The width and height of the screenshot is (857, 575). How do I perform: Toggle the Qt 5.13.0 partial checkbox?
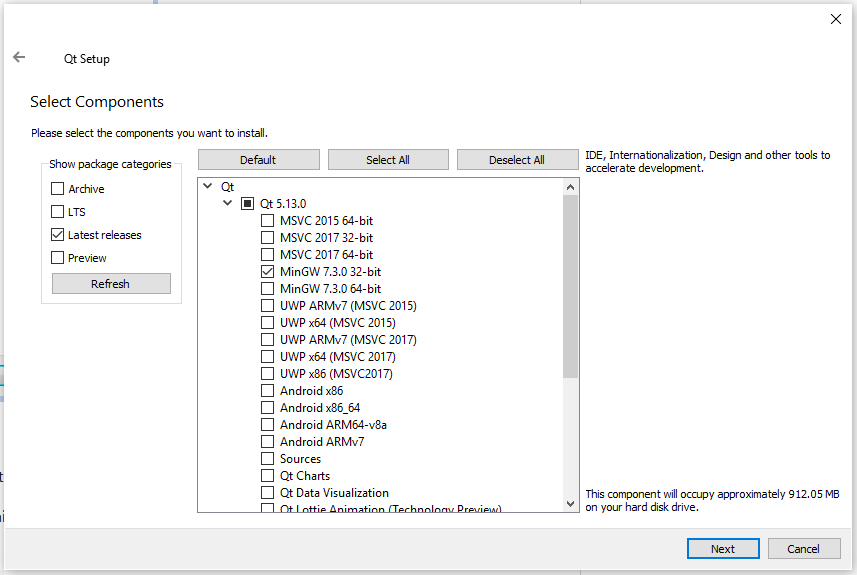coord(248,204)
